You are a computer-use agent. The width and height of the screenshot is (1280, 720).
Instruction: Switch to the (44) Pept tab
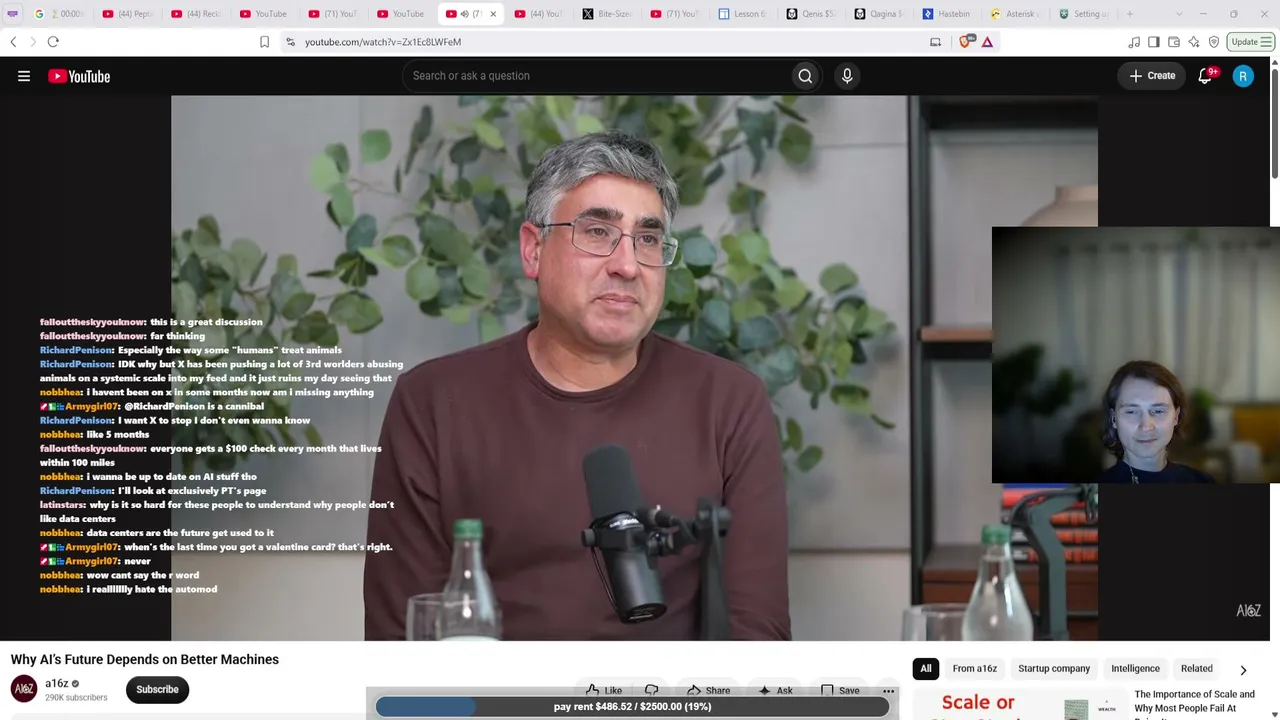tap(130, 14)
